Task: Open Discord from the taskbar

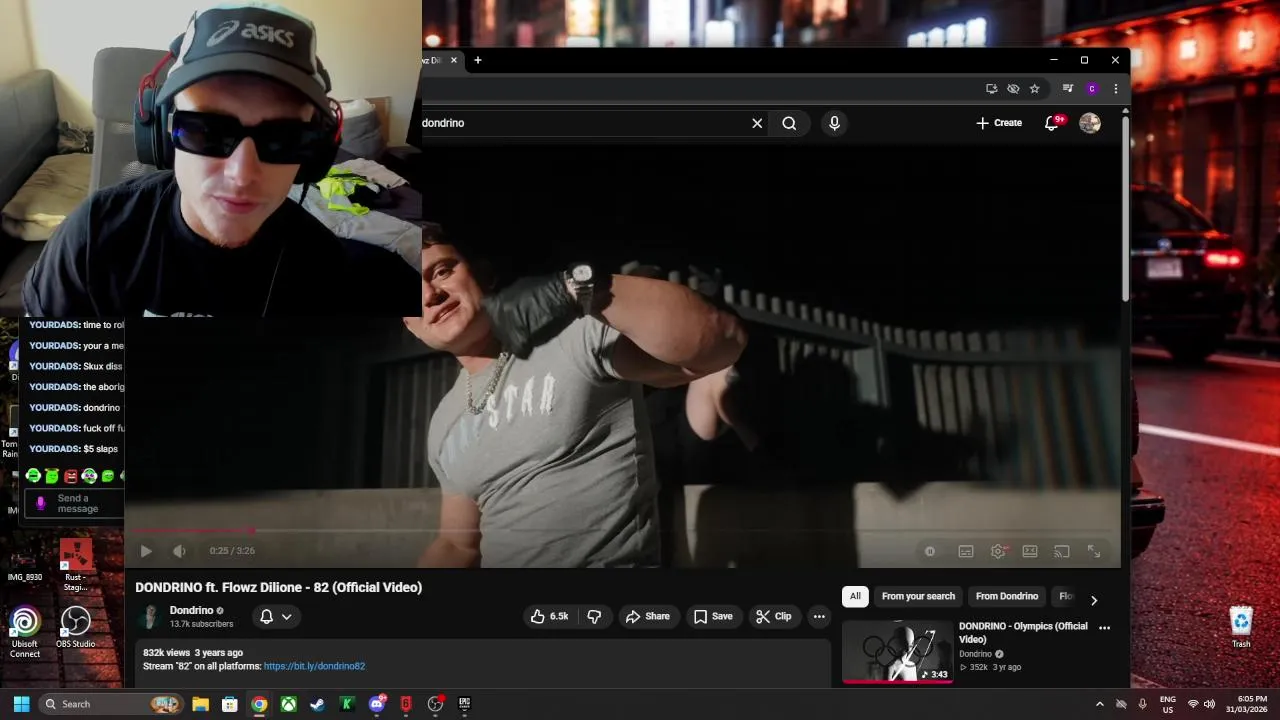Action: (x=377, y=704)
